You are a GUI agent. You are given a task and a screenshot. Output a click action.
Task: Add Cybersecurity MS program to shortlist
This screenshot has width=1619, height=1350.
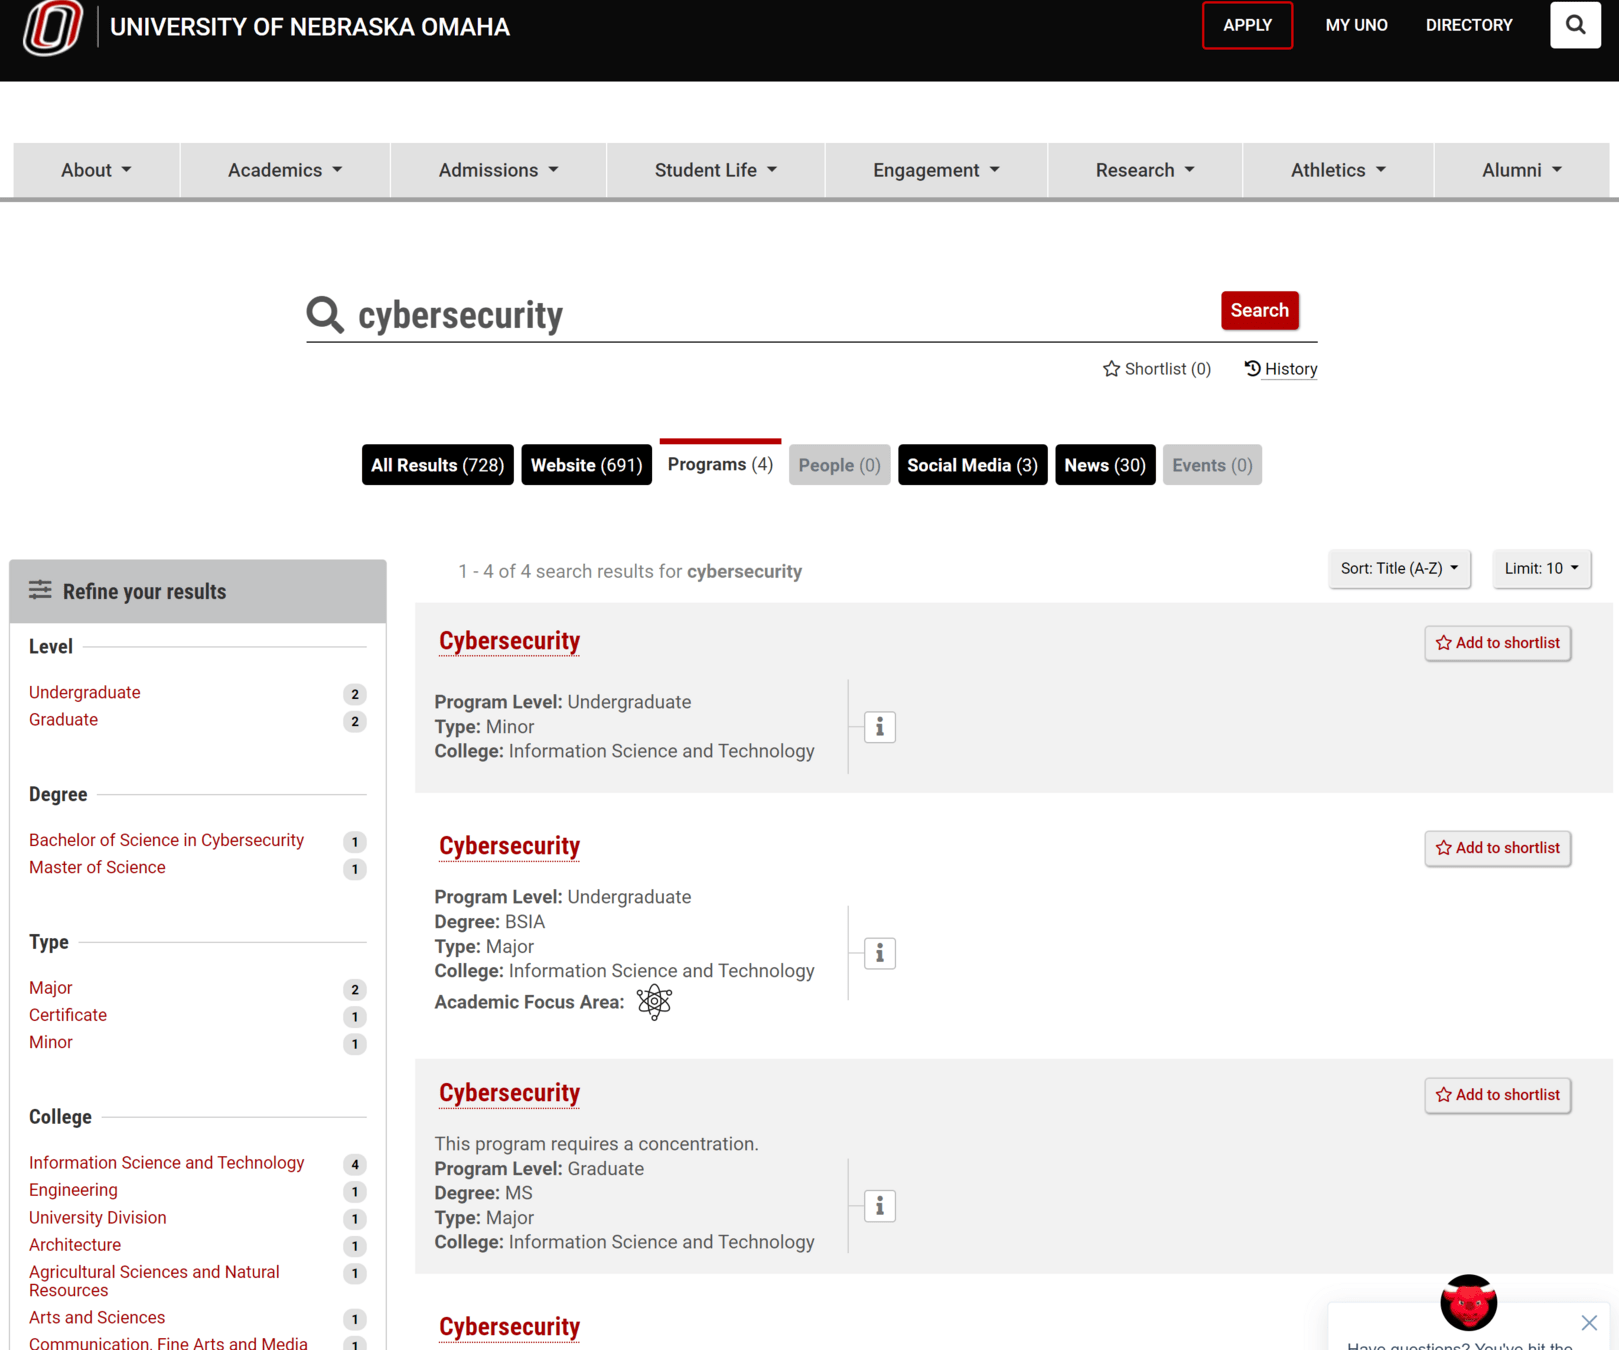point(1497,1095)
